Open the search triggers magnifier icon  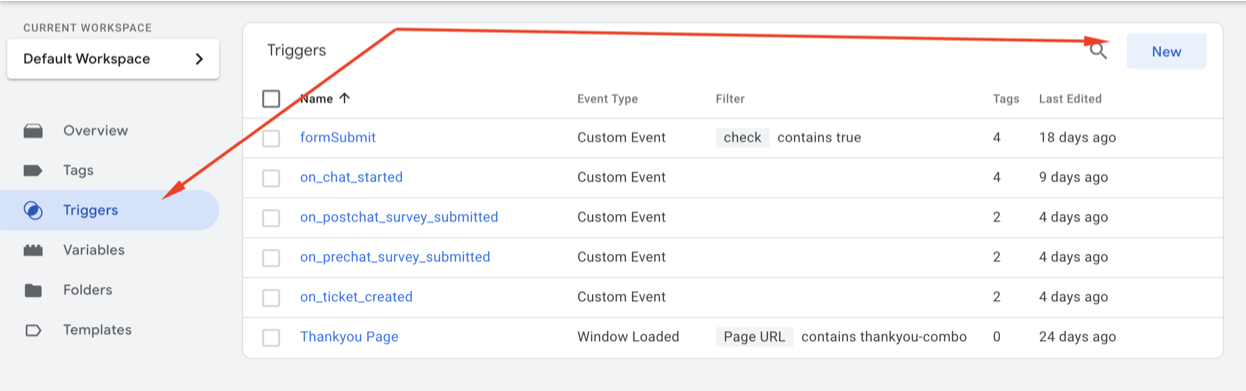coord(1098,51)
